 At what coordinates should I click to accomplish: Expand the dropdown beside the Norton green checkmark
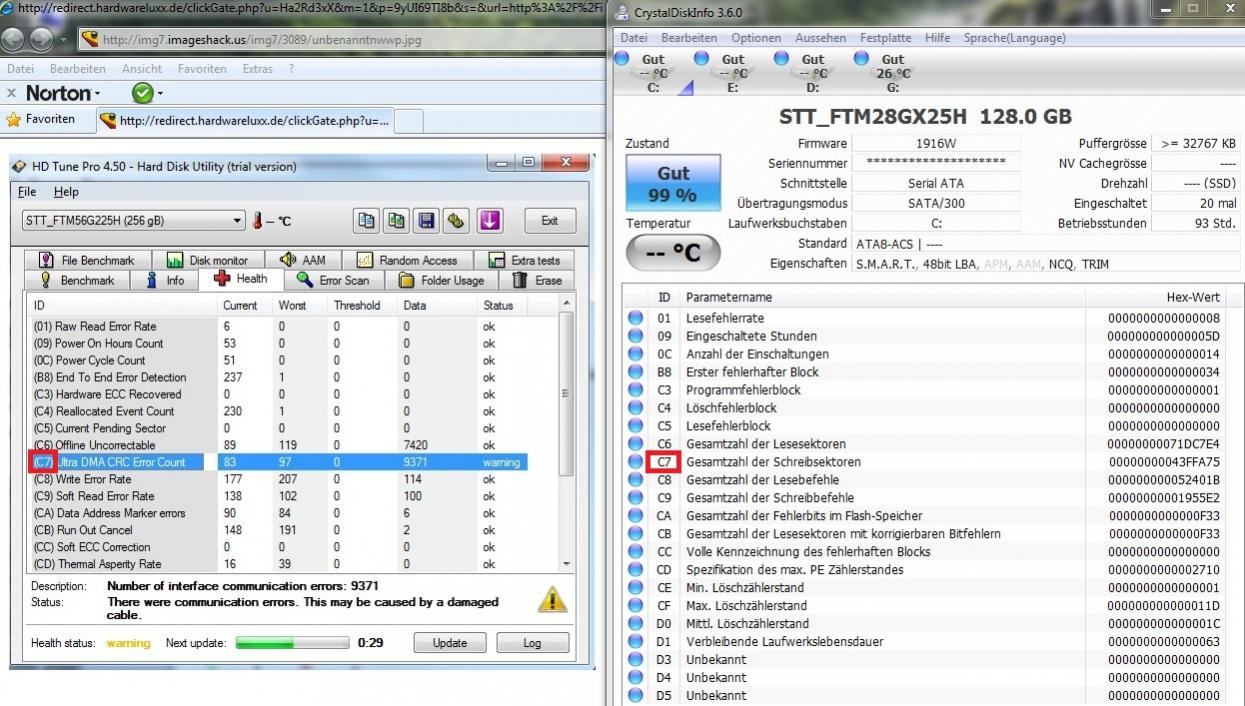[160, 94]
